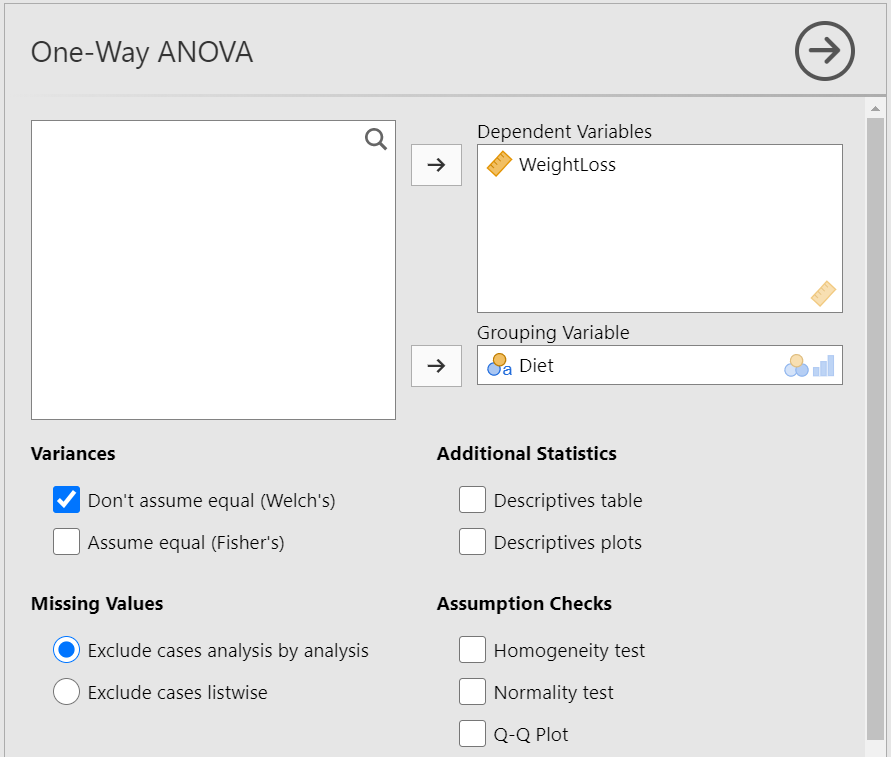Turn on Homogeneity test
This screenshot has height=757, width=891.
pyautogui.click(x=472, y=650)
